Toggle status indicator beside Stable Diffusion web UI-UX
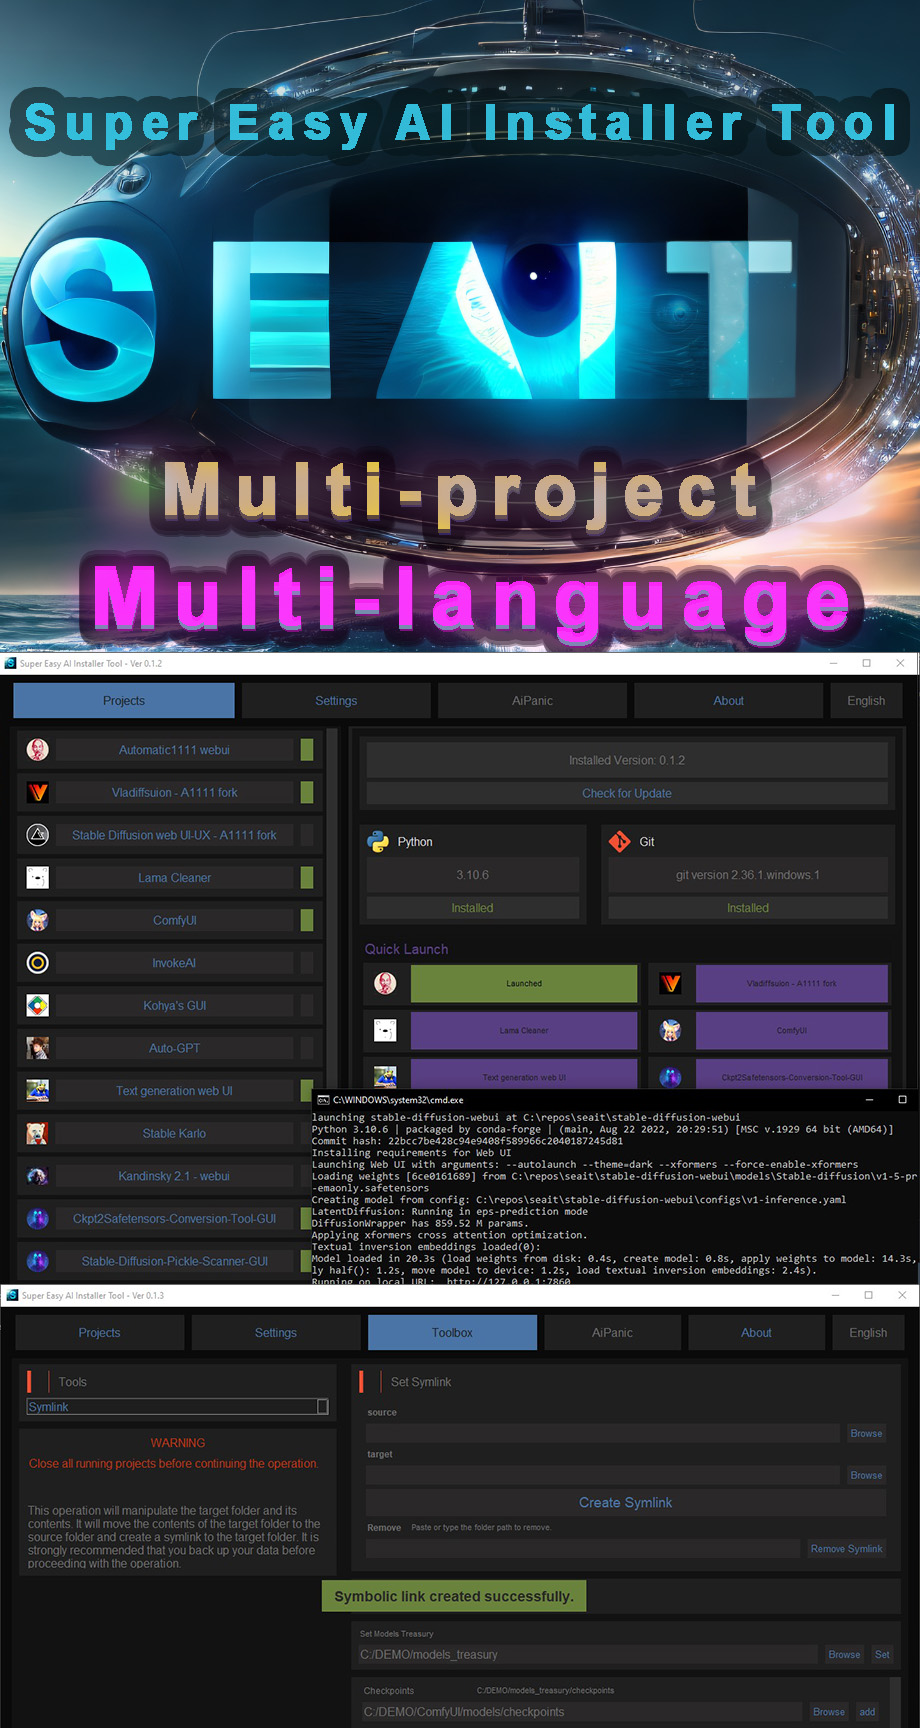 [x=307, y=835]
